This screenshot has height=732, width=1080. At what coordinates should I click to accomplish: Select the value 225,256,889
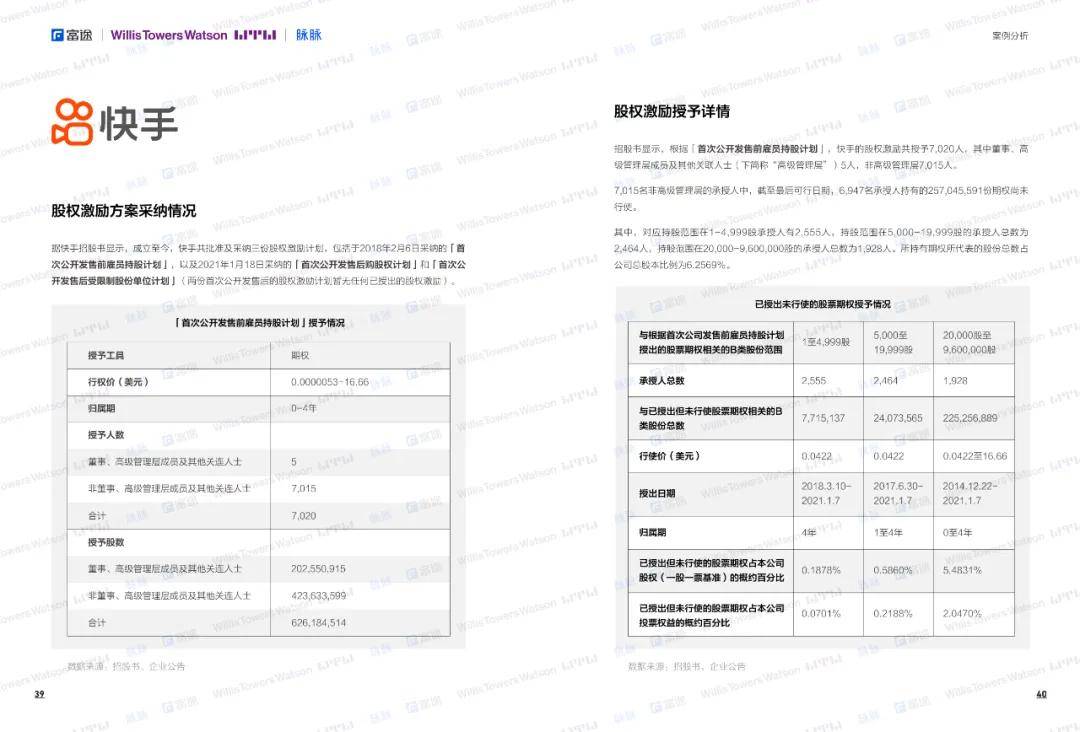pyautogui.click(x=970, y=418)
